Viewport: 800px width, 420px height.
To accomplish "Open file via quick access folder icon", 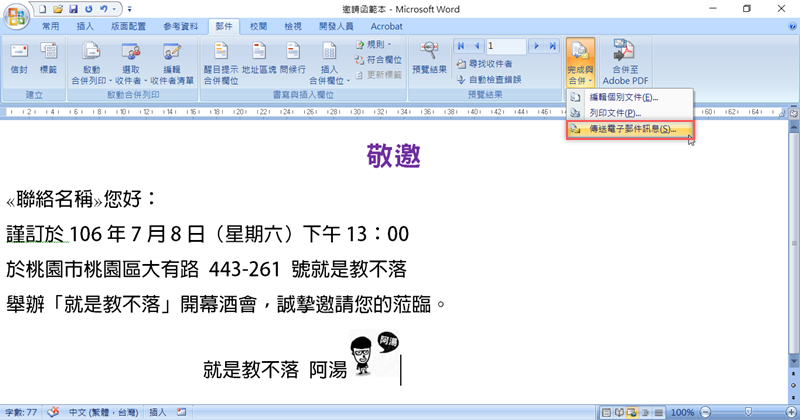I will pos(58,9).
